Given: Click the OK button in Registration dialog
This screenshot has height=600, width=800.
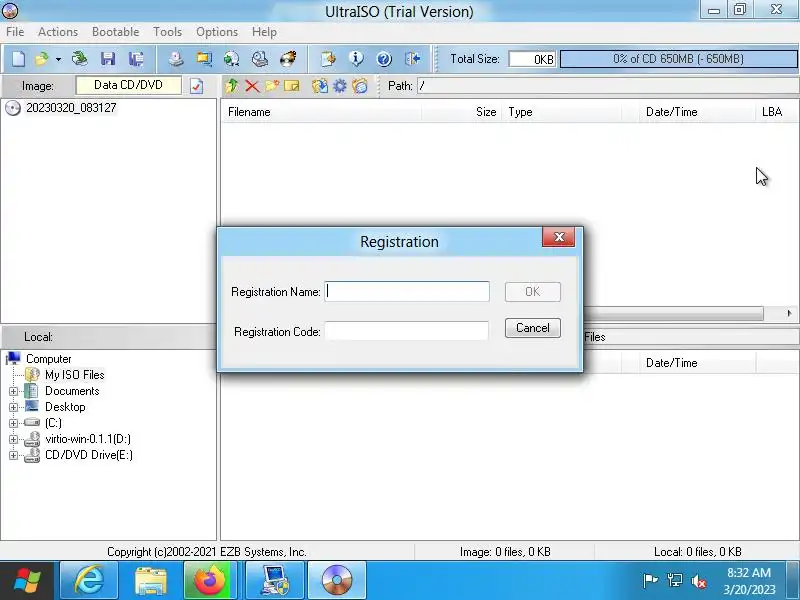Looking at the screenshot, I should click(x=533, y=291).
